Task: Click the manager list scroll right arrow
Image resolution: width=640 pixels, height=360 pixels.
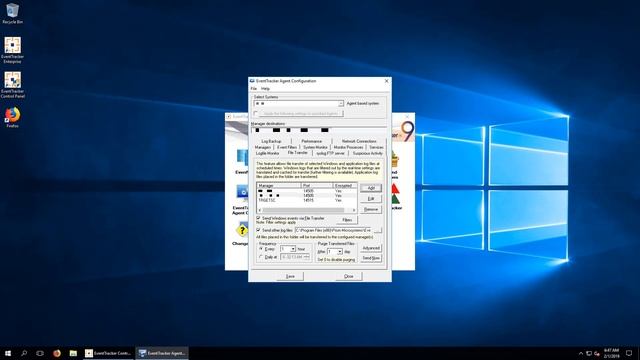Action: [354, 210]
